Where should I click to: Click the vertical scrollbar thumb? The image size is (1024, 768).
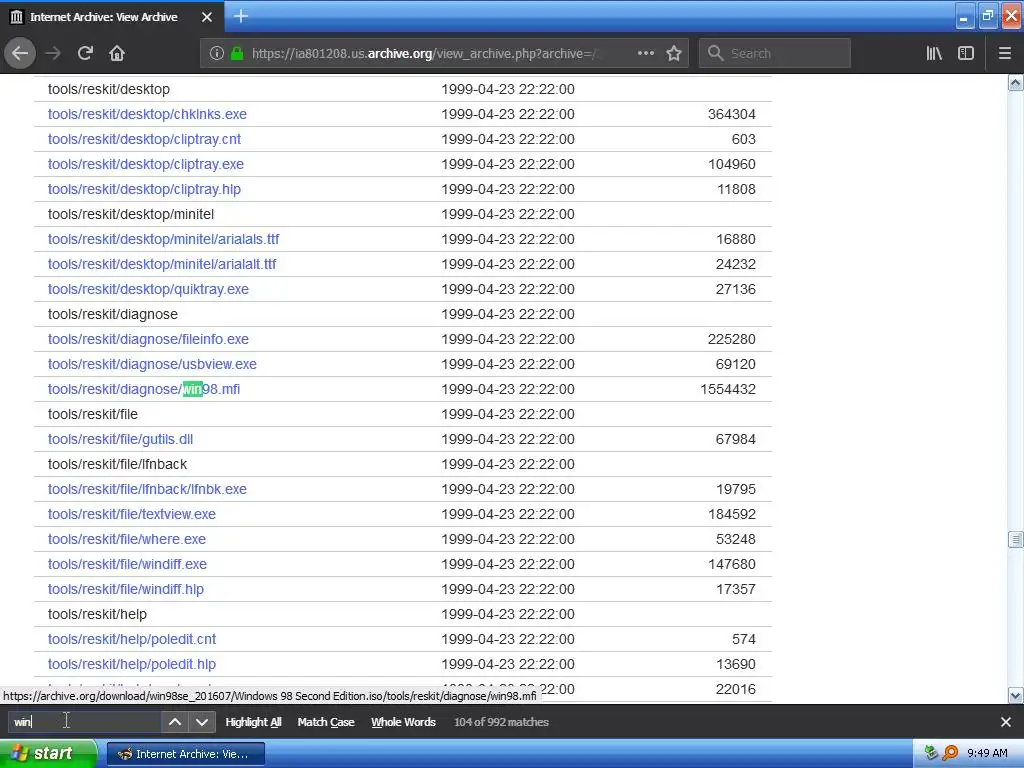pos(1016,539)
